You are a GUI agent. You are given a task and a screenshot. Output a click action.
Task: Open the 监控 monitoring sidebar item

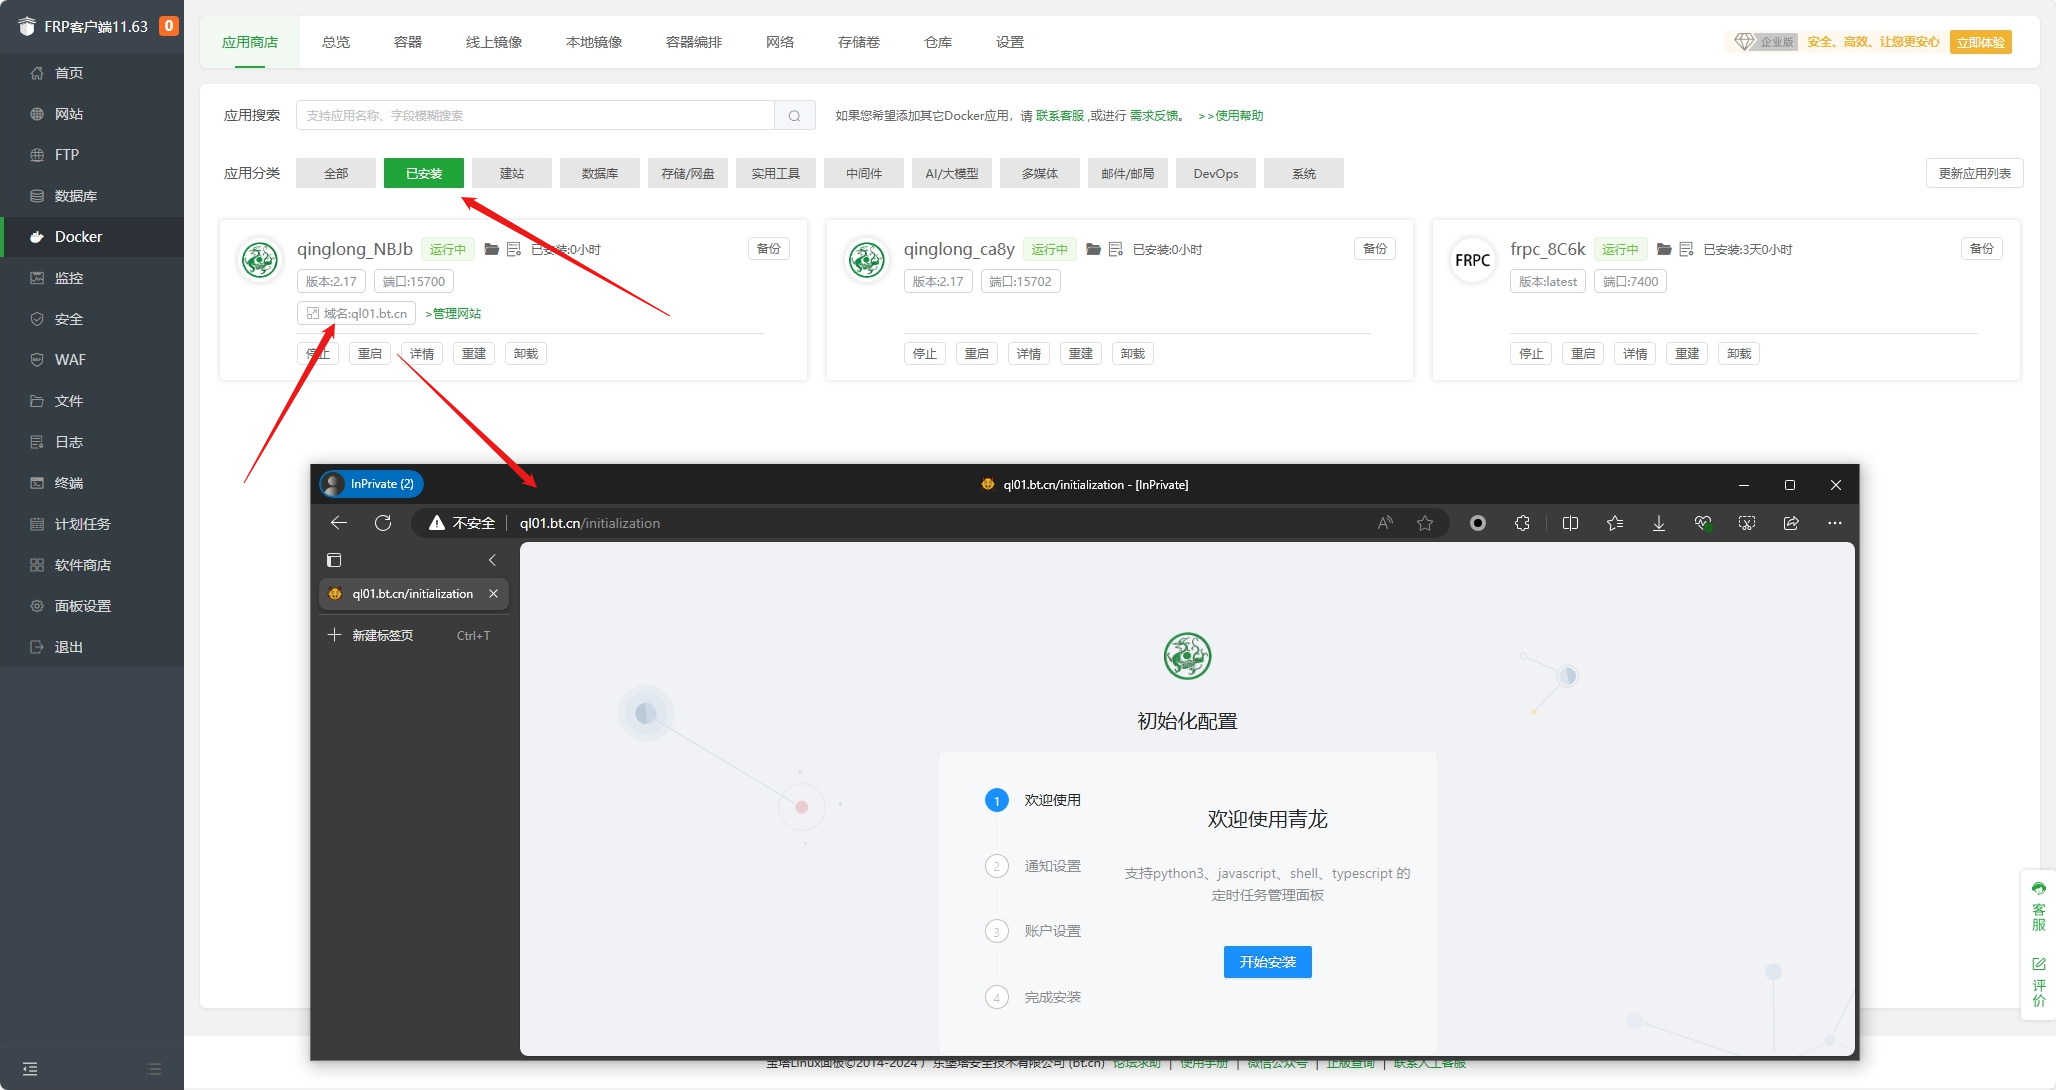point(92,278)
